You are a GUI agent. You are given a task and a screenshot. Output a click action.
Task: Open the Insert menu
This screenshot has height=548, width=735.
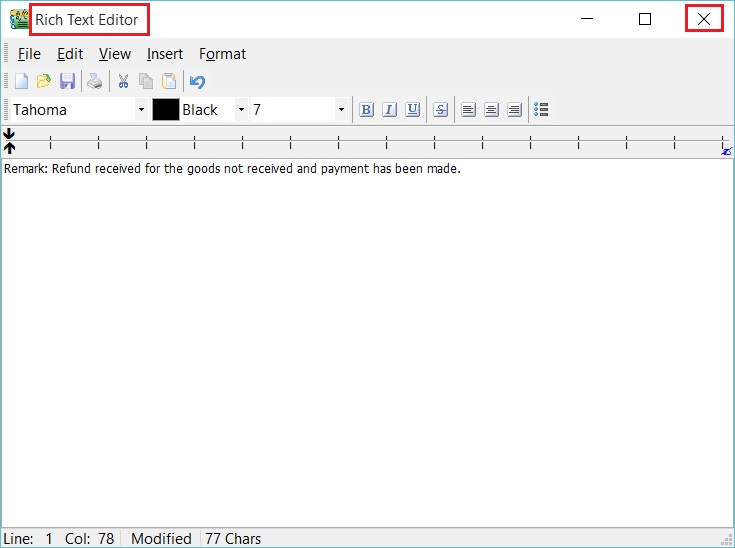coord(165,54)
